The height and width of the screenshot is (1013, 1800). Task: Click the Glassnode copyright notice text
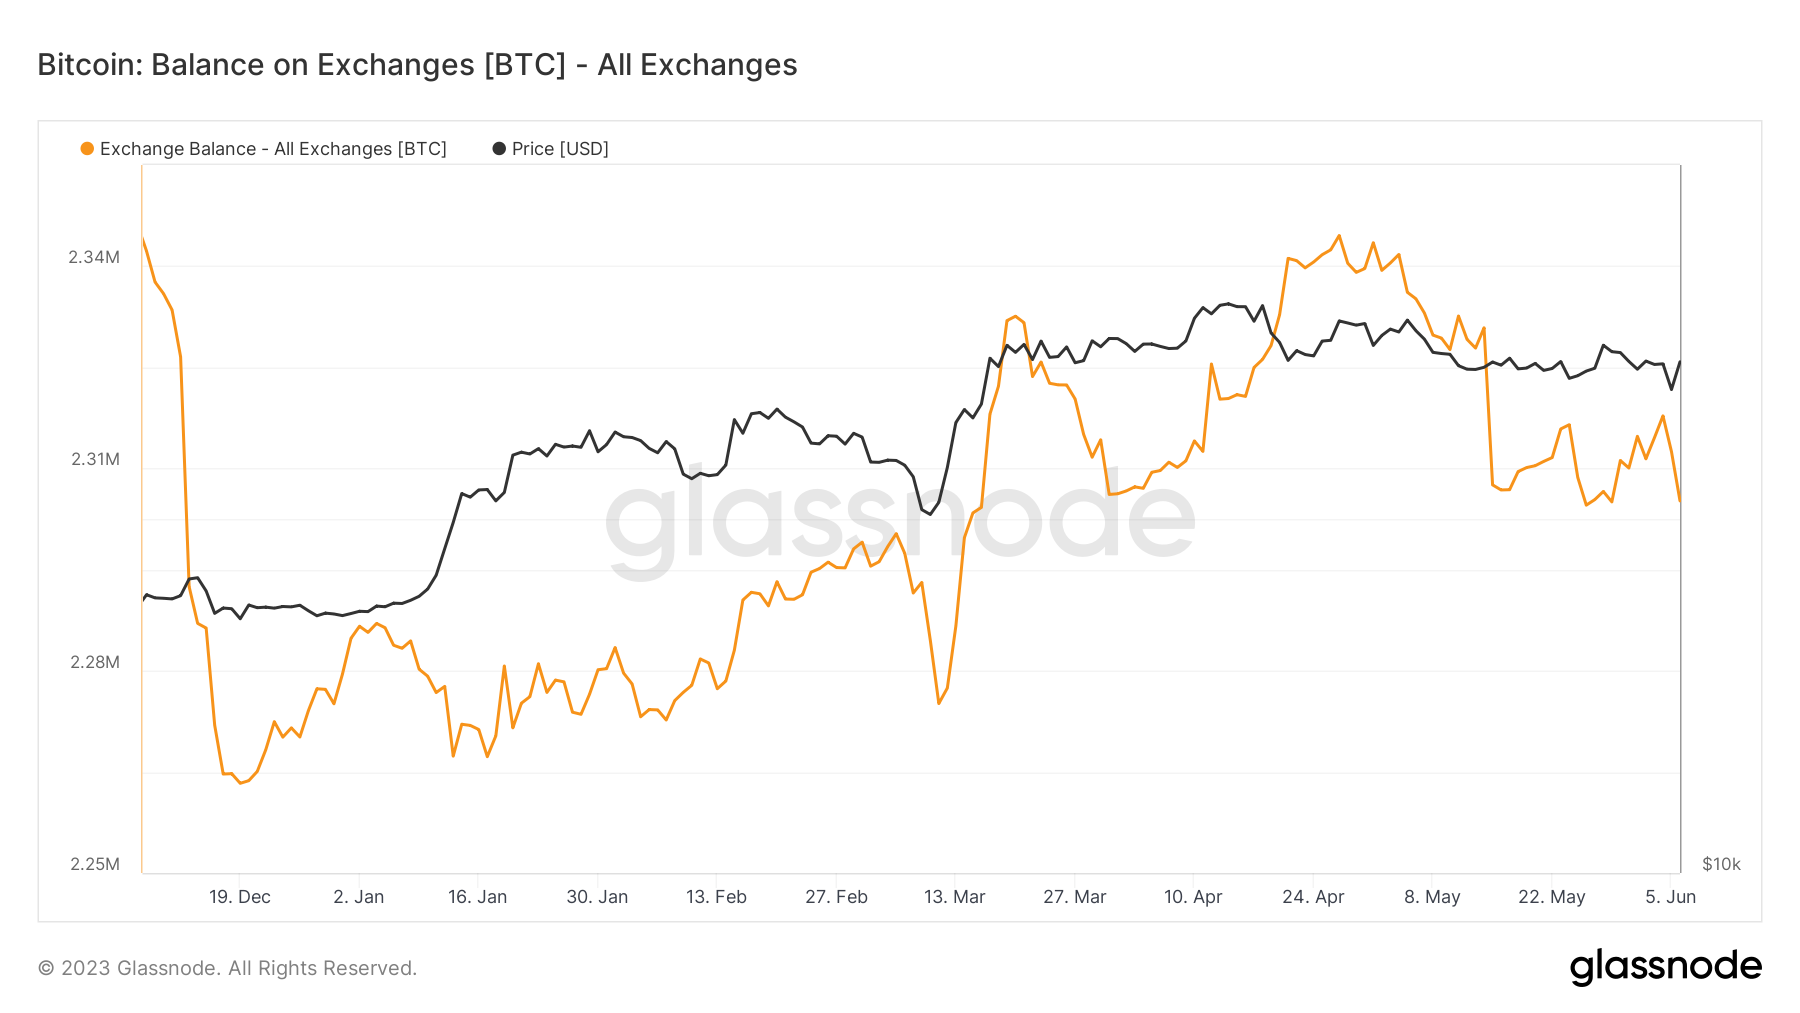(x=227, y=968)
